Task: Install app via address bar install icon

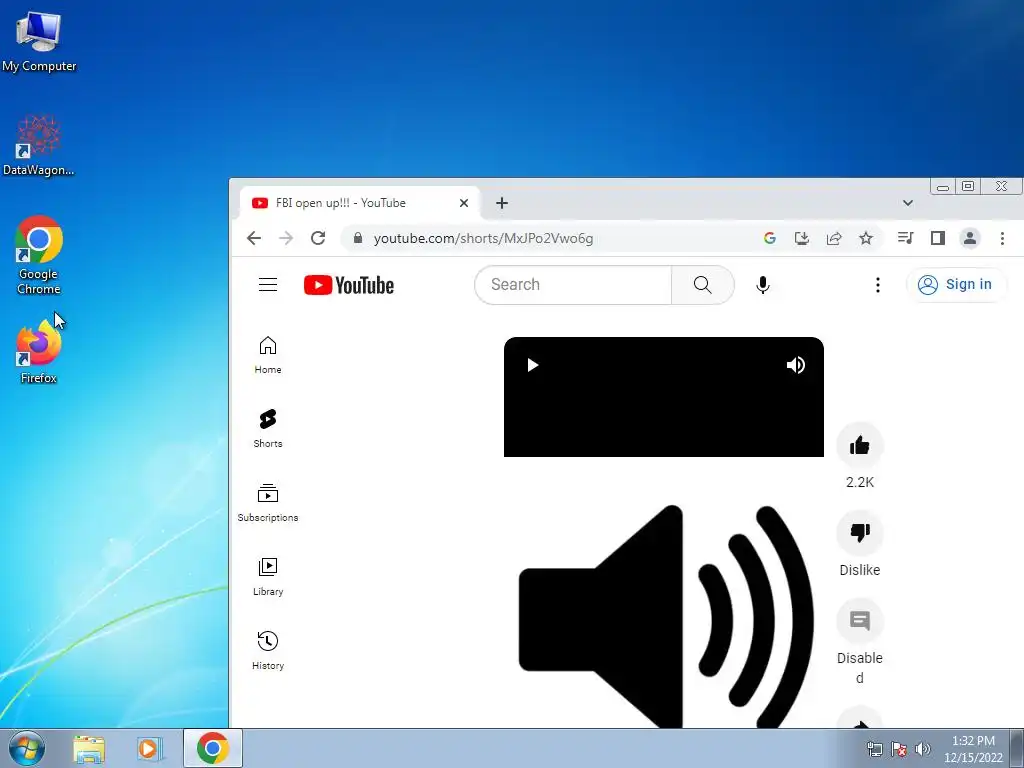Action: (x=802, y=238)
